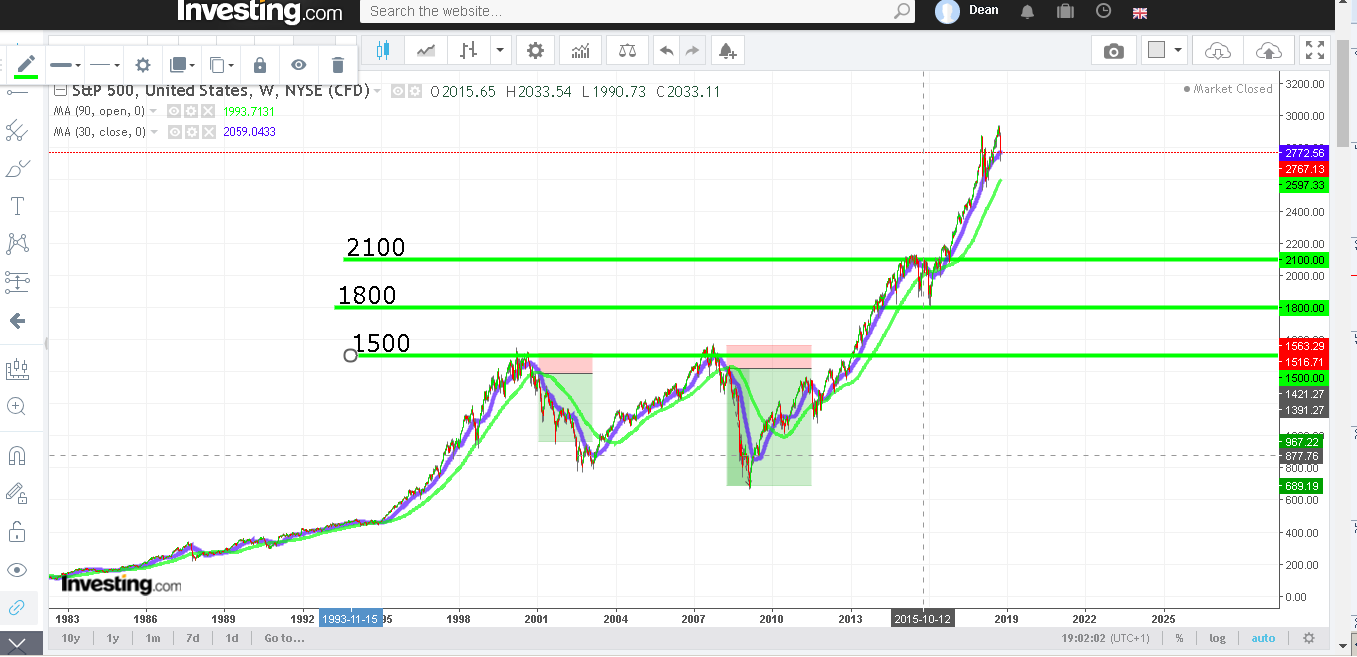
Task: Create a price alert with bell icon
Action: 726,50
